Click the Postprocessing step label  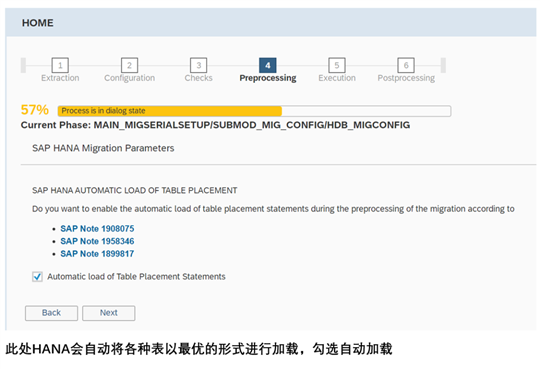point(406,78)
